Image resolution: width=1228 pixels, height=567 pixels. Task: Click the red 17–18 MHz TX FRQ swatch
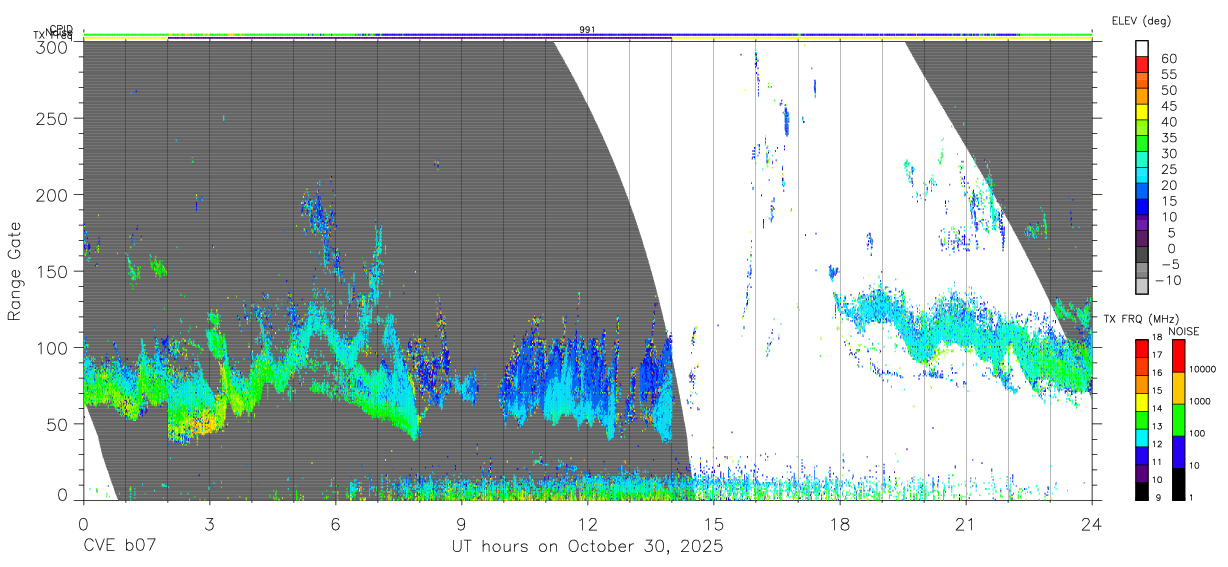tap(1143, 349)
